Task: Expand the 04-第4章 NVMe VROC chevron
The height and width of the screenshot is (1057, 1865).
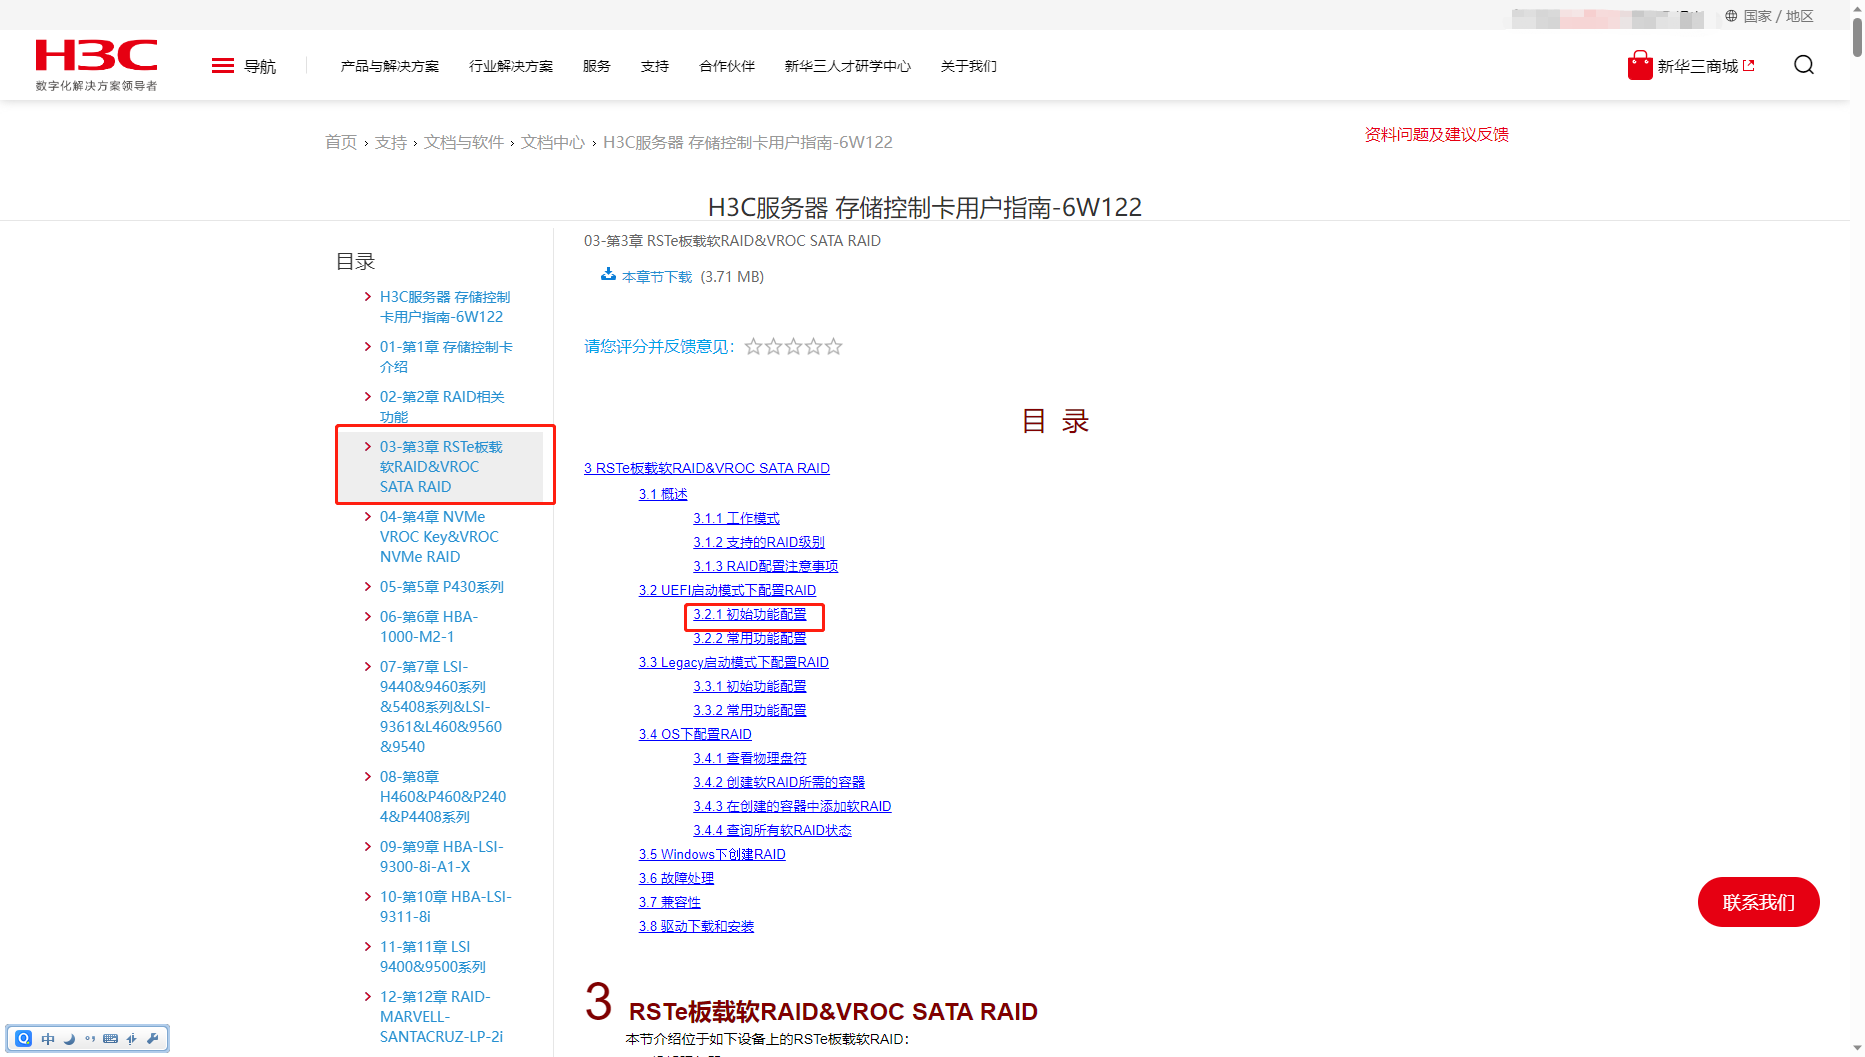Action: click(x=368, y=516)
